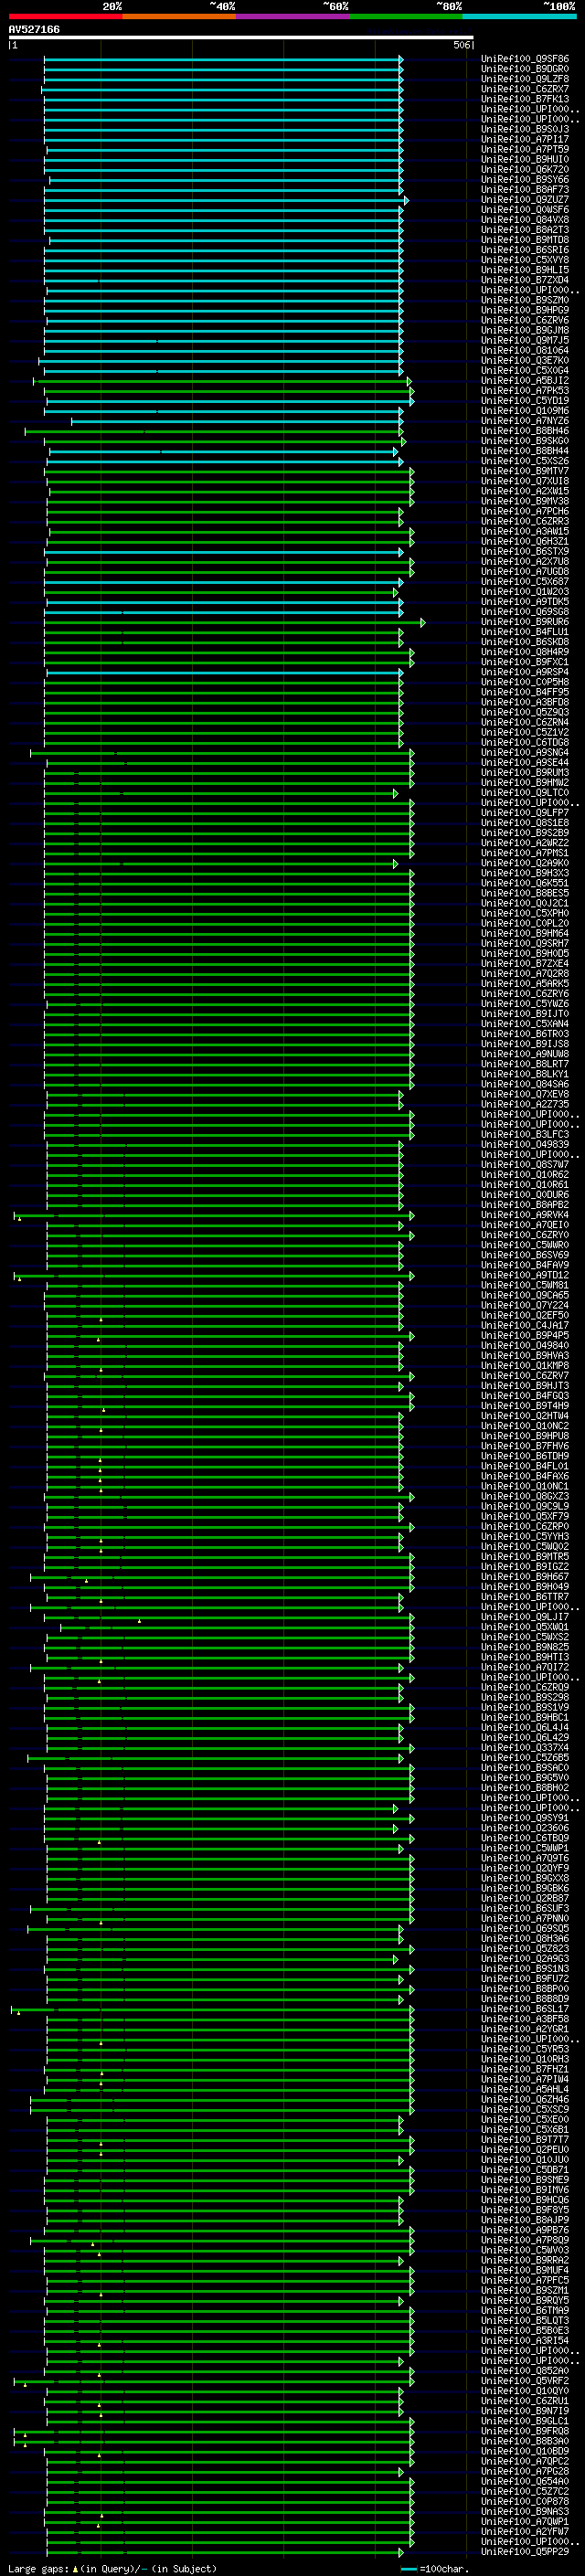Click the white query sequence bar

(241, 37)
